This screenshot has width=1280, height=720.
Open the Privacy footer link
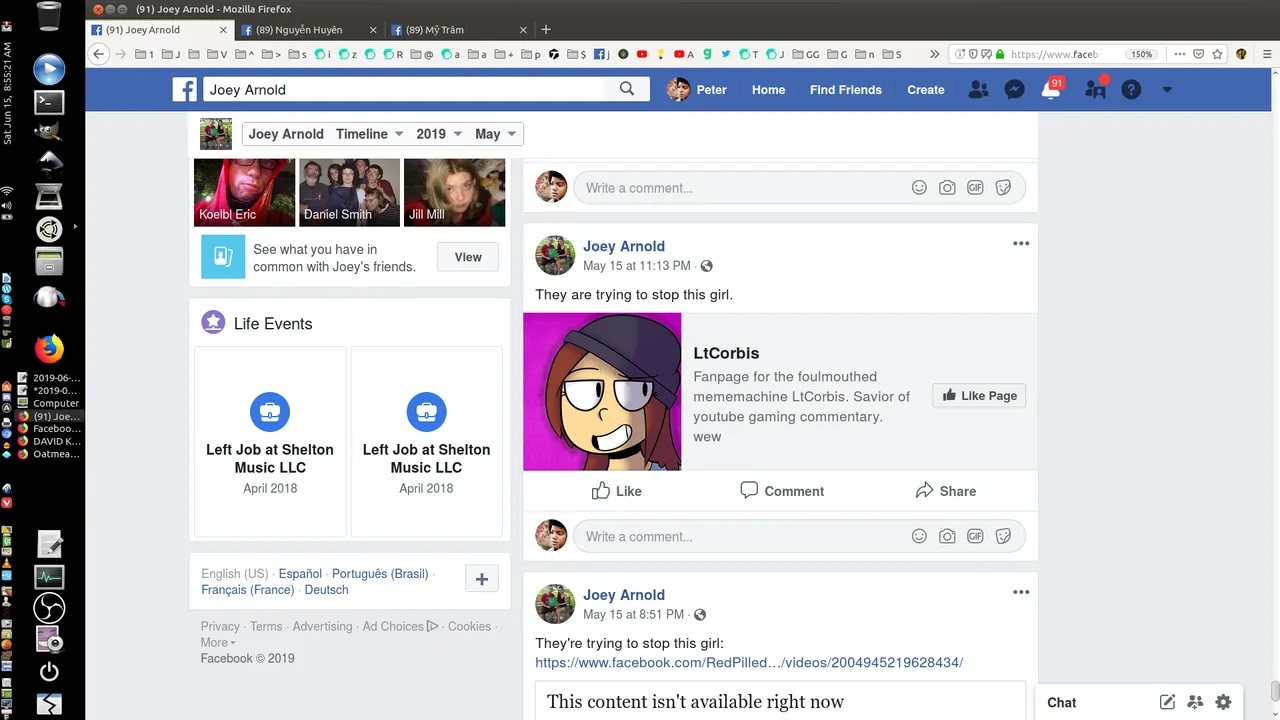pyautogui.click(x=220, y=627)
